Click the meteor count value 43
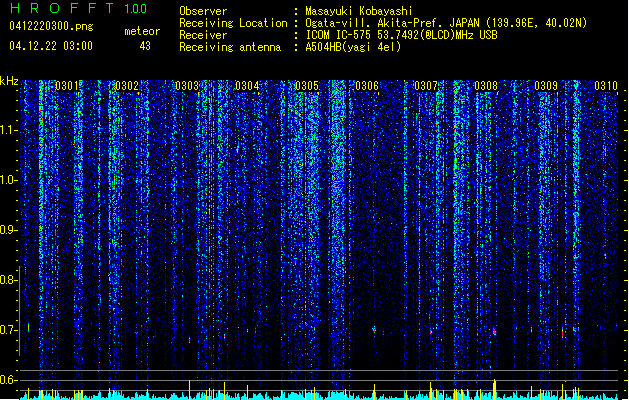 [x=145, y=46]
